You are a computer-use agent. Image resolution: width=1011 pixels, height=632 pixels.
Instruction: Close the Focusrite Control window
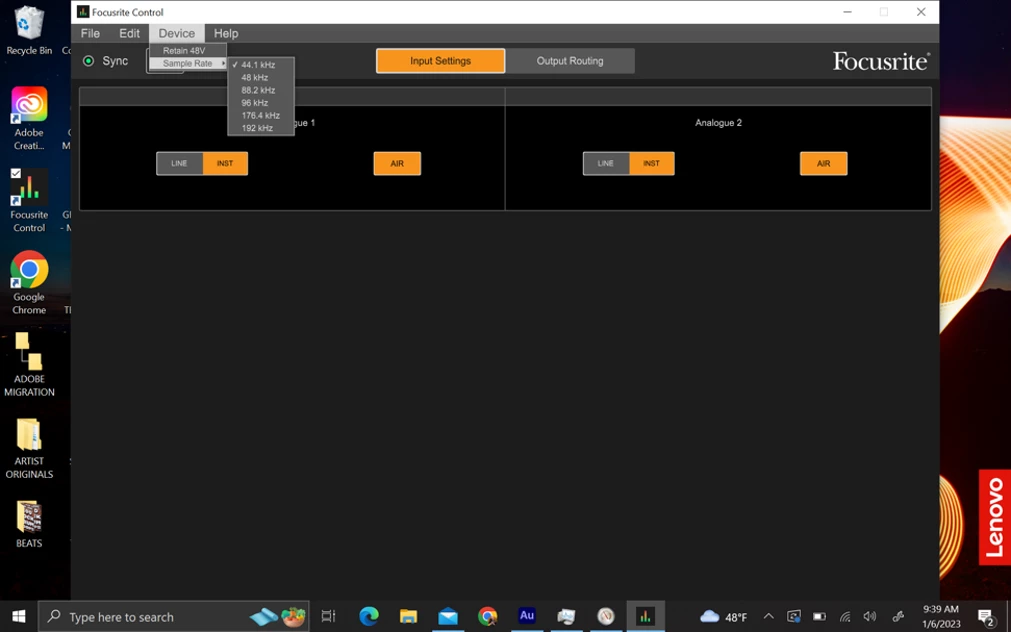[921, 12]
